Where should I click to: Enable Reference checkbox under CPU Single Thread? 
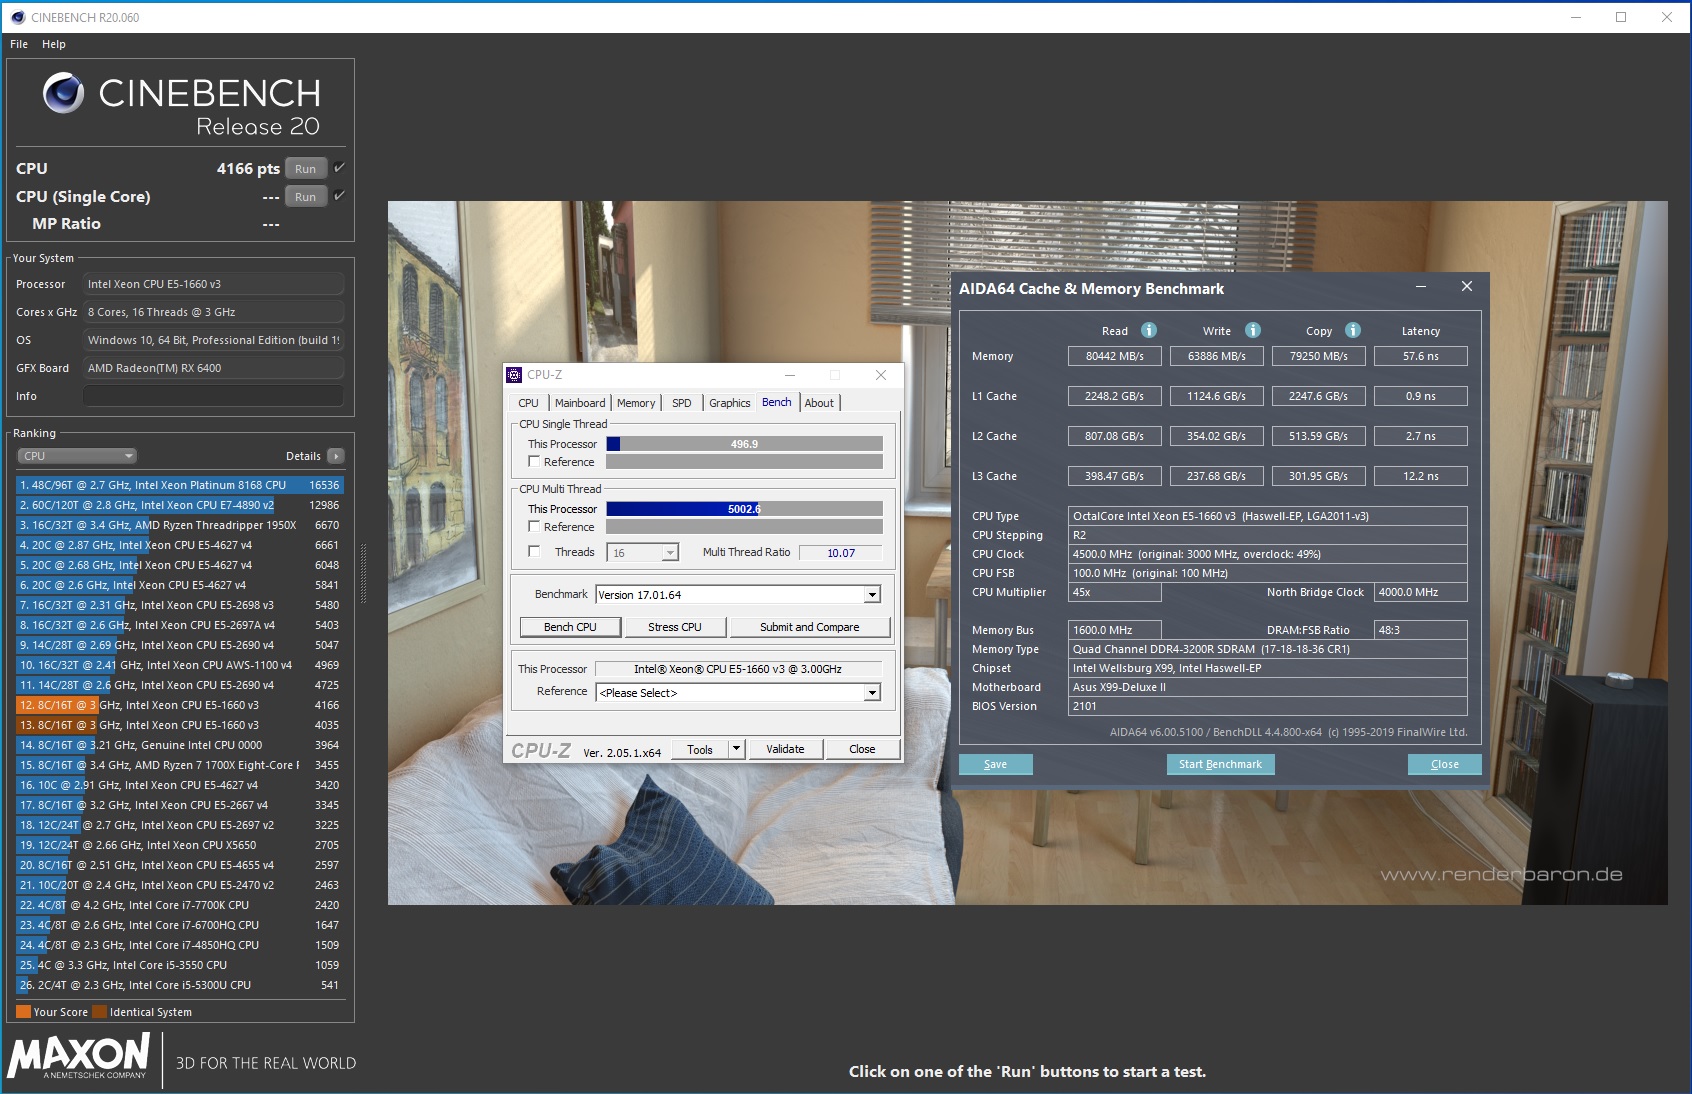[534, 462]
